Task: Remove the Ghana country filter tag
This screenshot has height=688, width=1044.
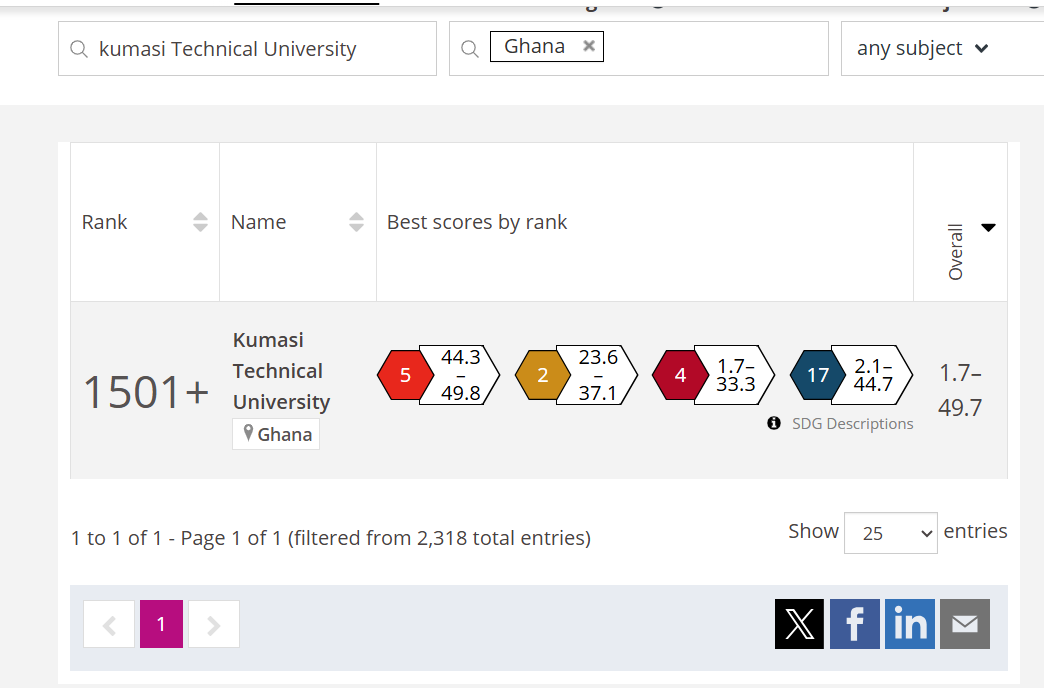Action: tap(589, 46)
